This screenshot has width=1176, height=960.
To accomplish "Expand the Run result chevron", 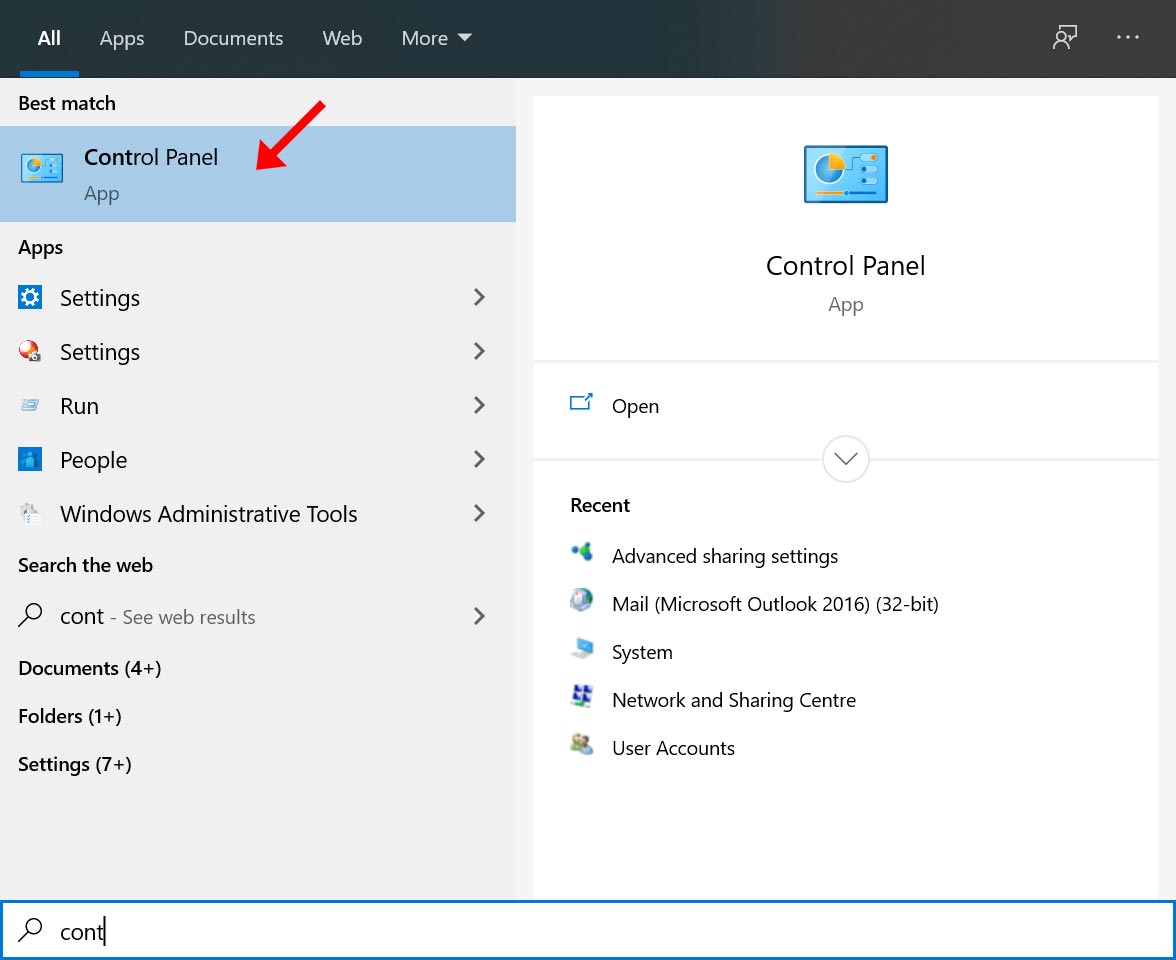I will click(x=479, y=405).
